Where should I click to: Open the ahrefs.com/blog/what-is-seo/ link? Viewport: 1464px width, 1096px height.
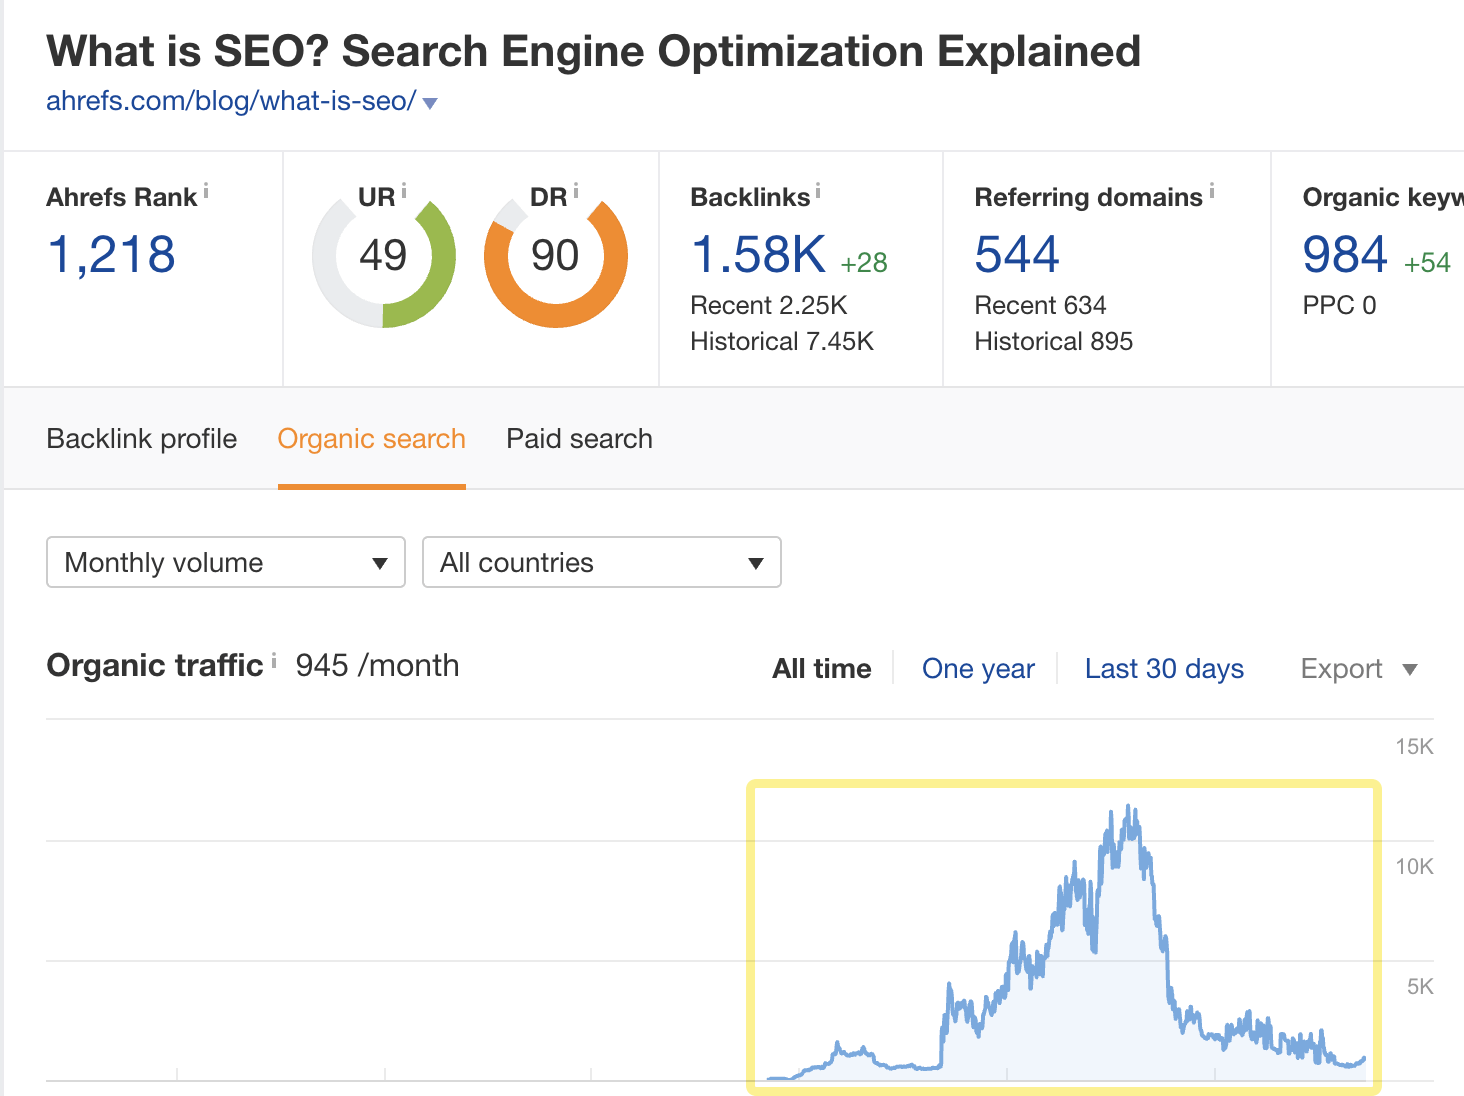232,100
